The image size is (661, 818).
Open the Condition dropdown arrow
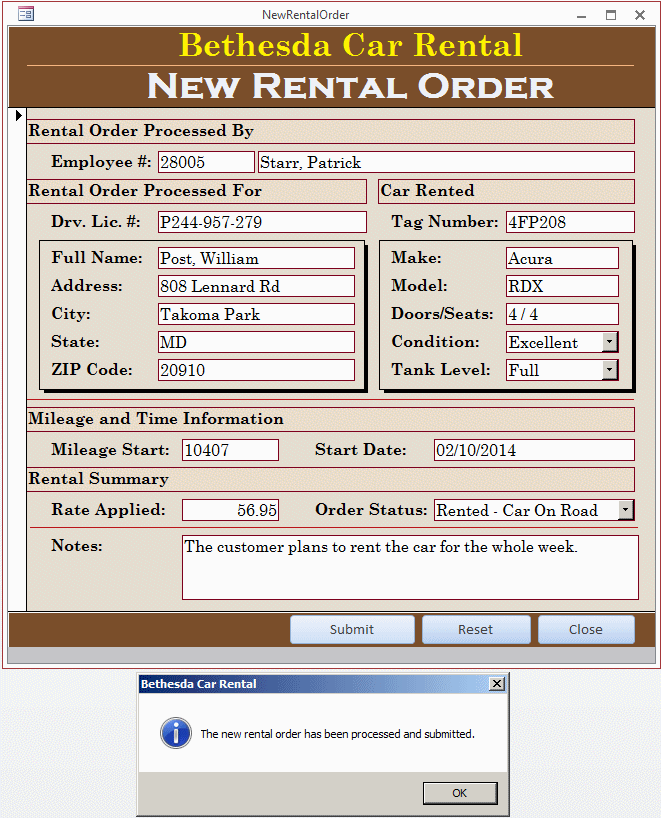(x=610, y=342)
